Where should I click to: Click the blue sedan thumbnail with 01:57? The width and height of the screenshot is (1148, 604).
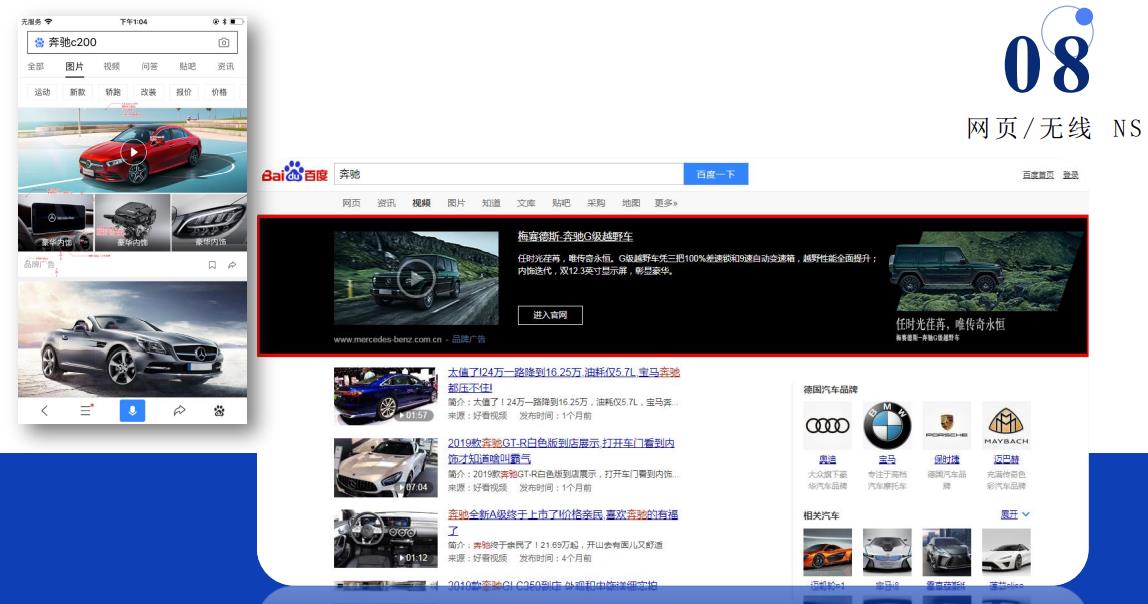(386, 396)
